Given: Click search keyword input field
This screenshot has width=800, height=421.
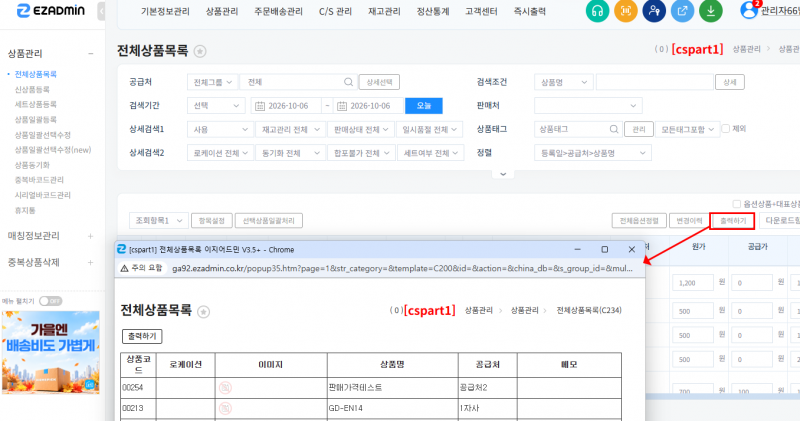Looking at the screenshot, I should (x=654, y=82).
